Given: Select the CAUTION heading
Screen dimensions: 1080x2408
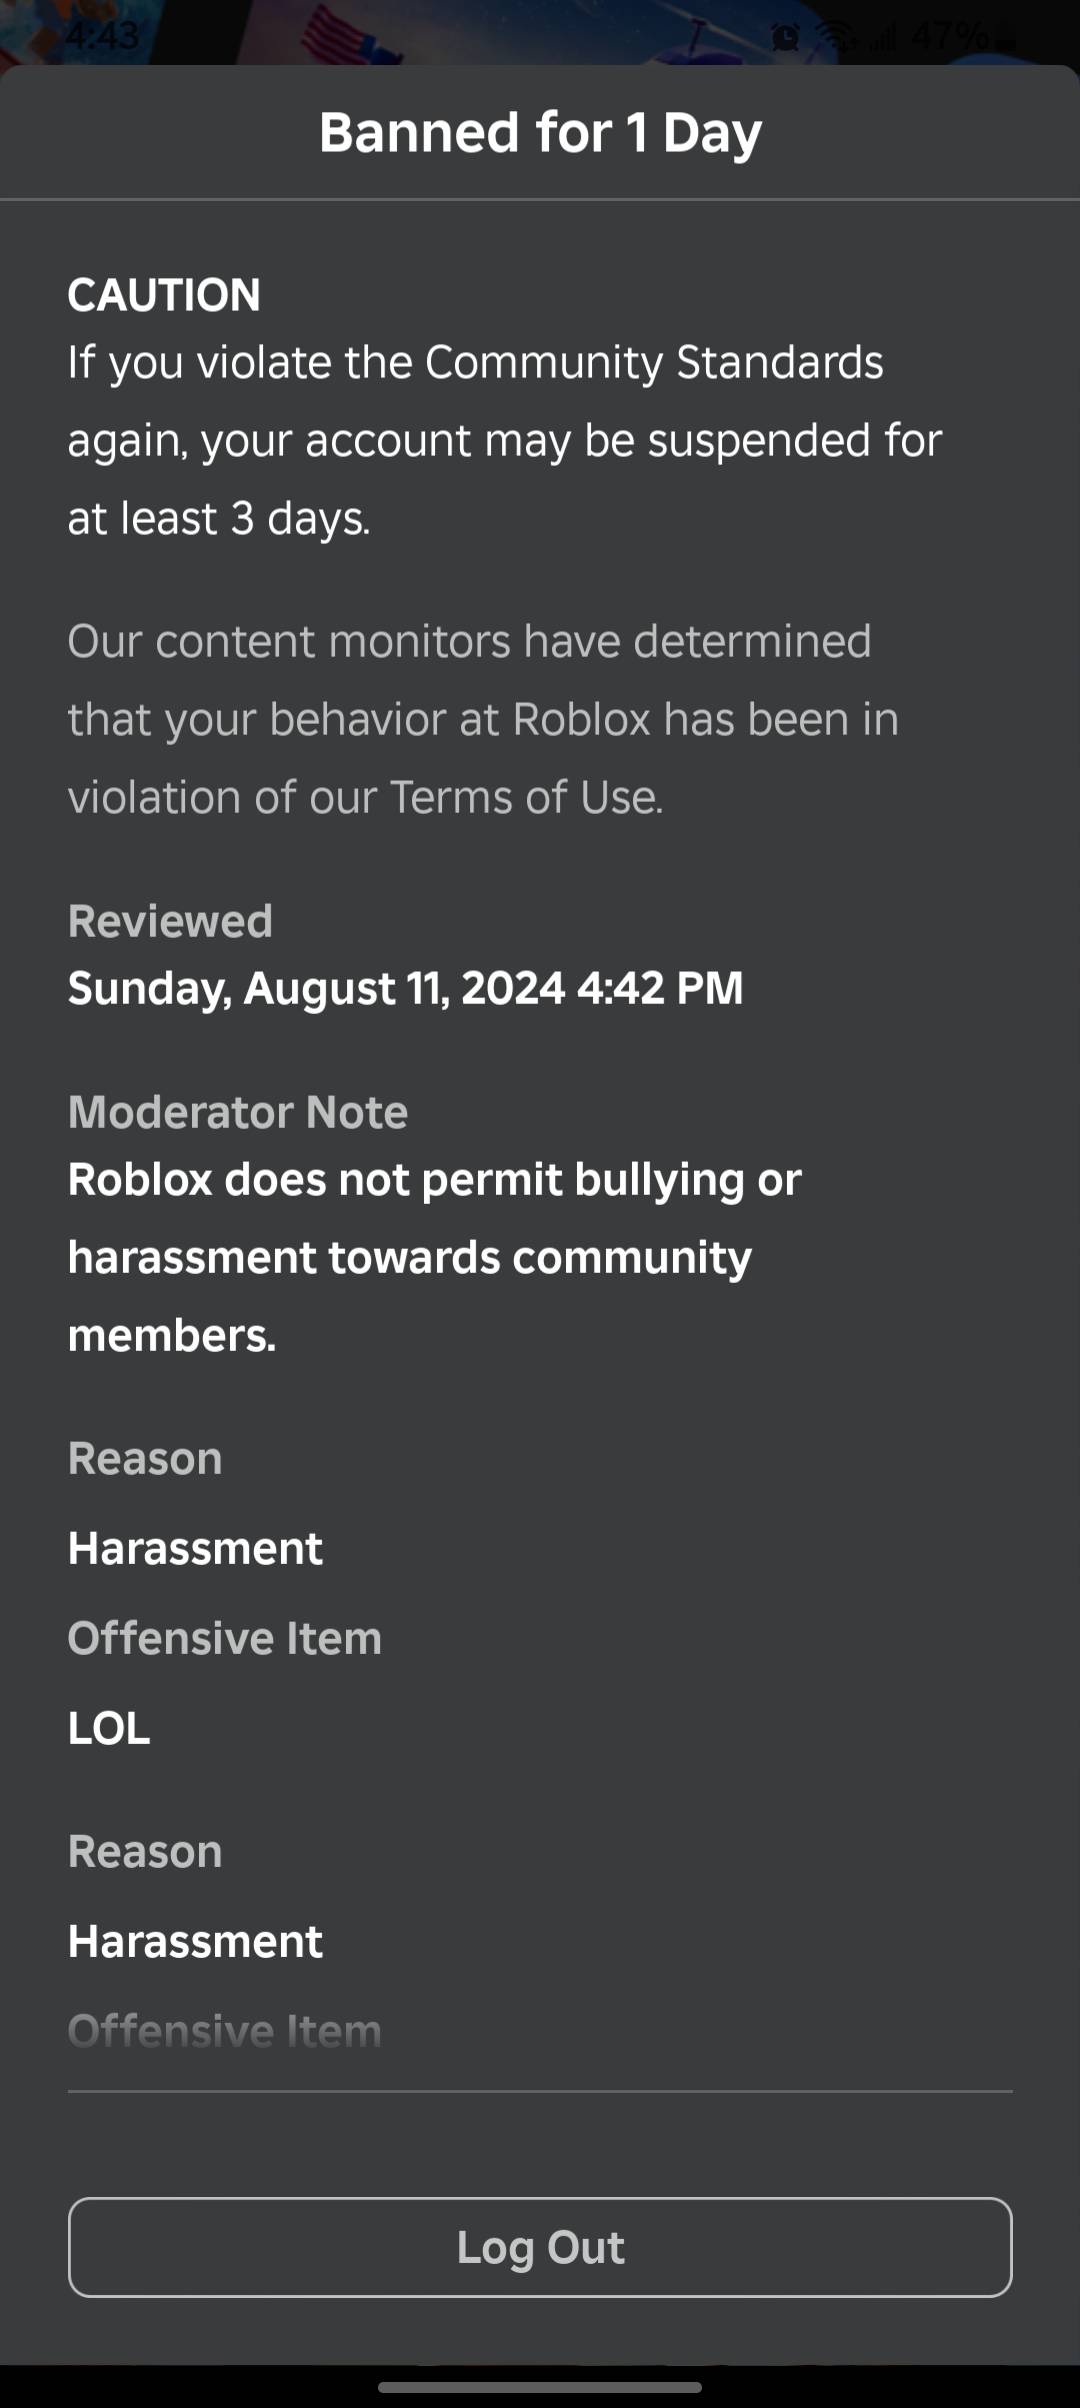Looking at the screenshot, I should pyautogui.click(x=164, y=295).
